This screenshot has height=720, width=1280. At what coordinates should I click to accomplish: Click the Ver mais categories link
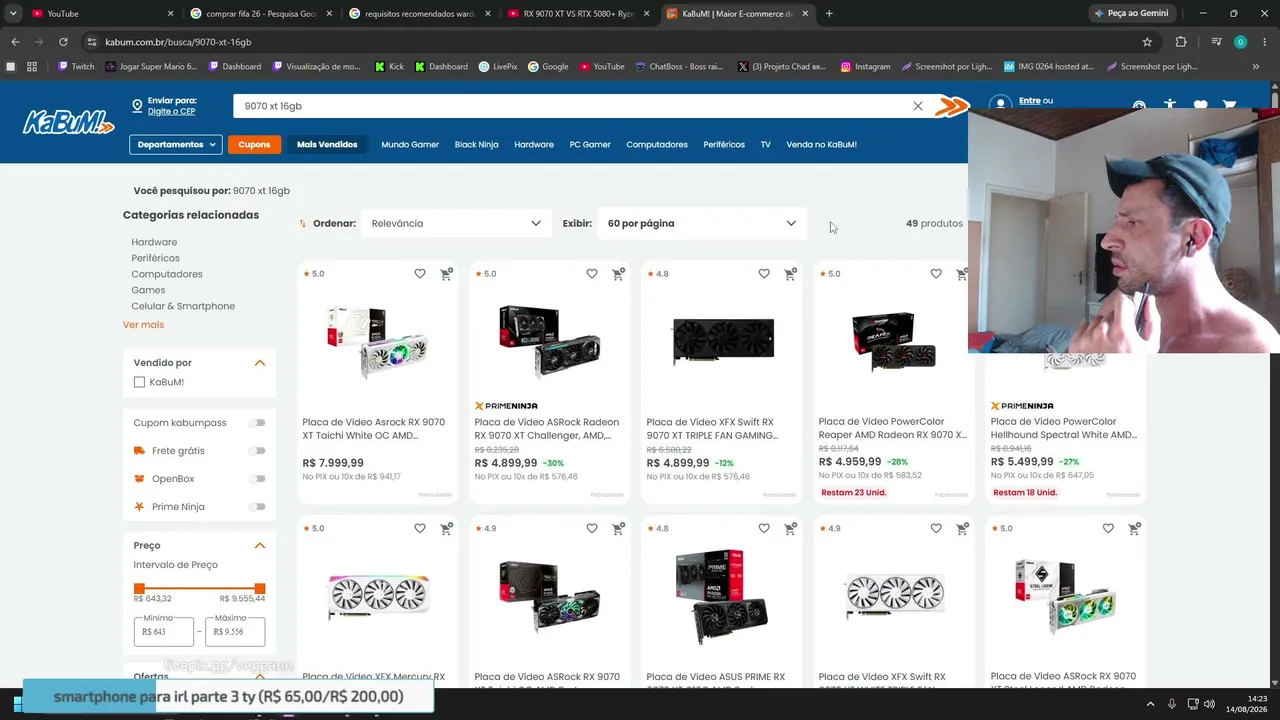[143, 325]
